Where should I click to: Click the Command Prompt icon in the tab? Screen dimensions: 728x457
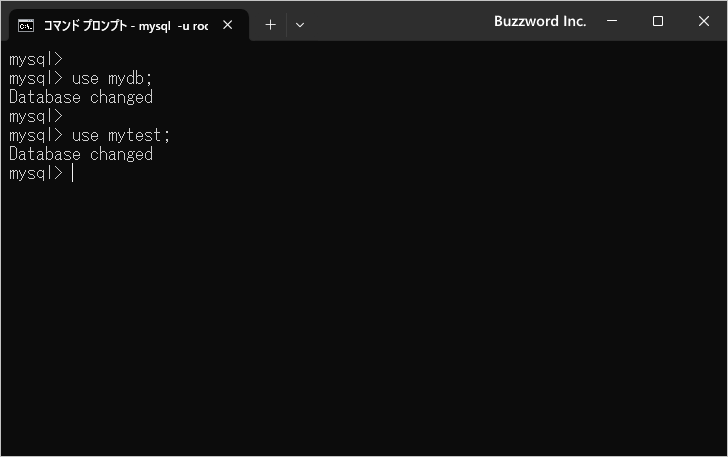click(26, 25)
